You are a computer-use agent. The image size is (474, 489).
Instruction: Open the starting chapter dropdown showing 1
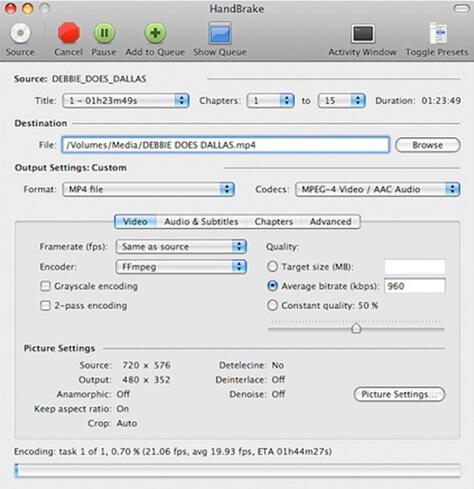click(270, 101)
